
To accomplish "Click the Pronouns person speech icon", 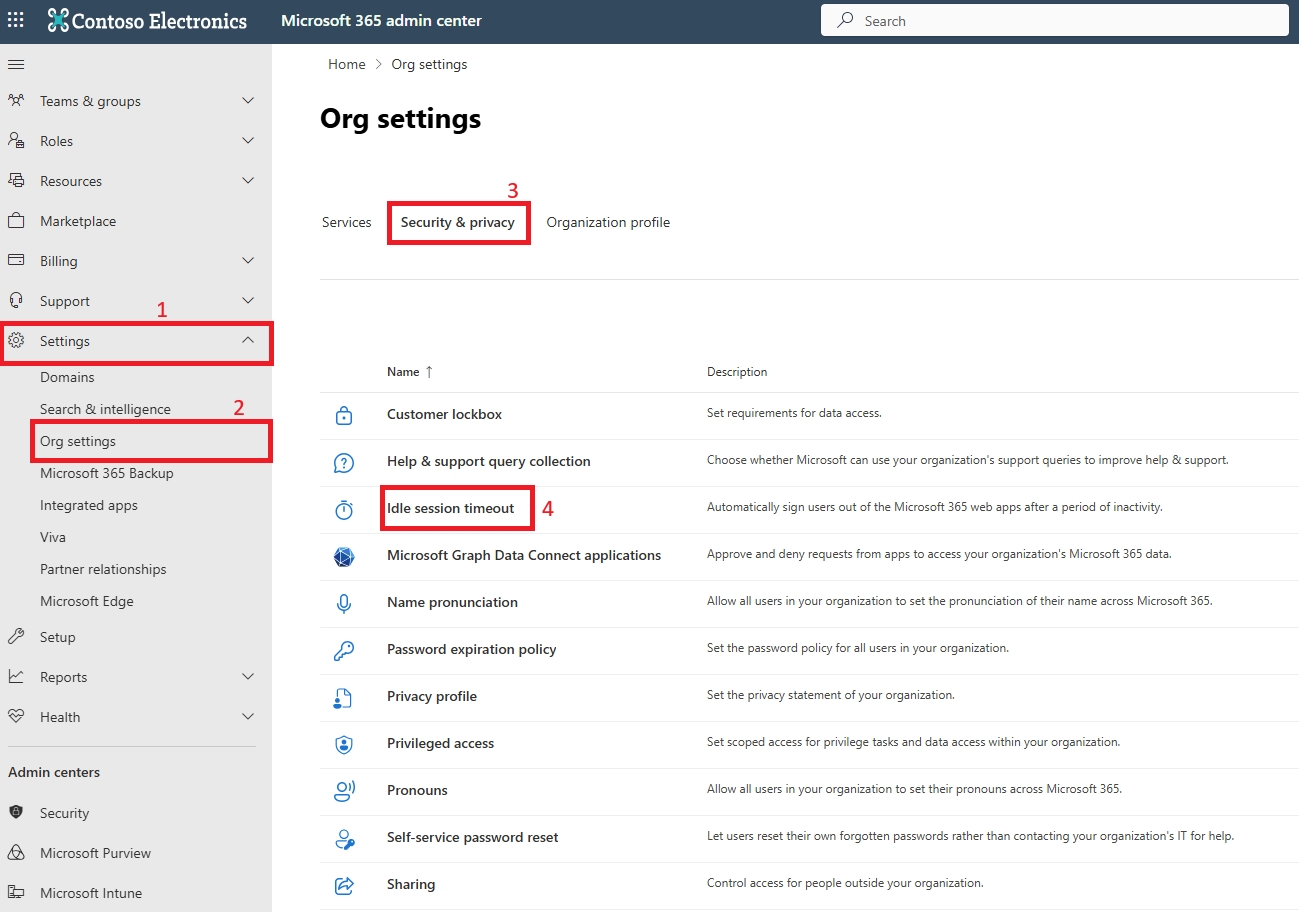I will pyautogui.click(x=344, y=791).
